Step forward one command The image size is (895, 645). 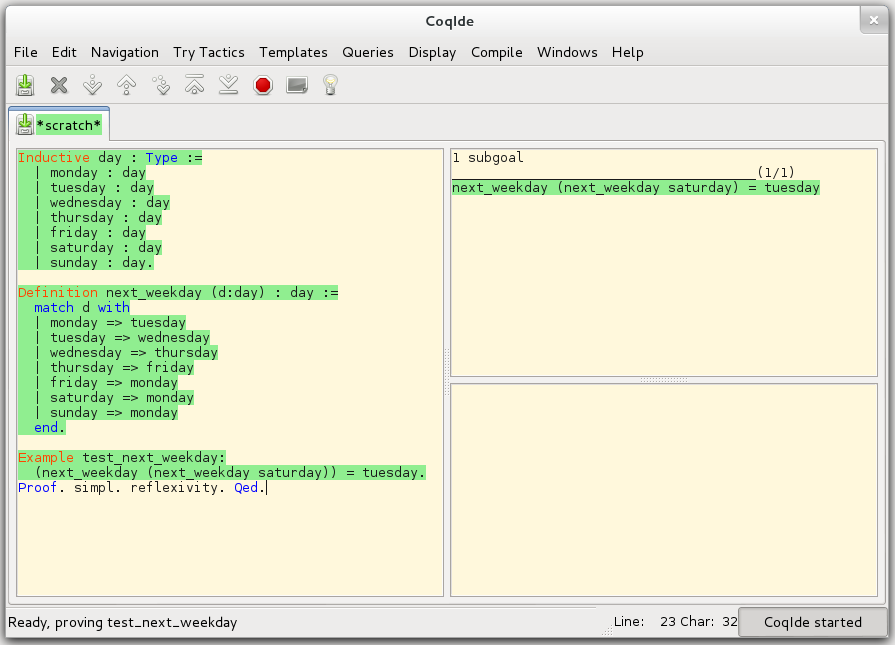92,86
